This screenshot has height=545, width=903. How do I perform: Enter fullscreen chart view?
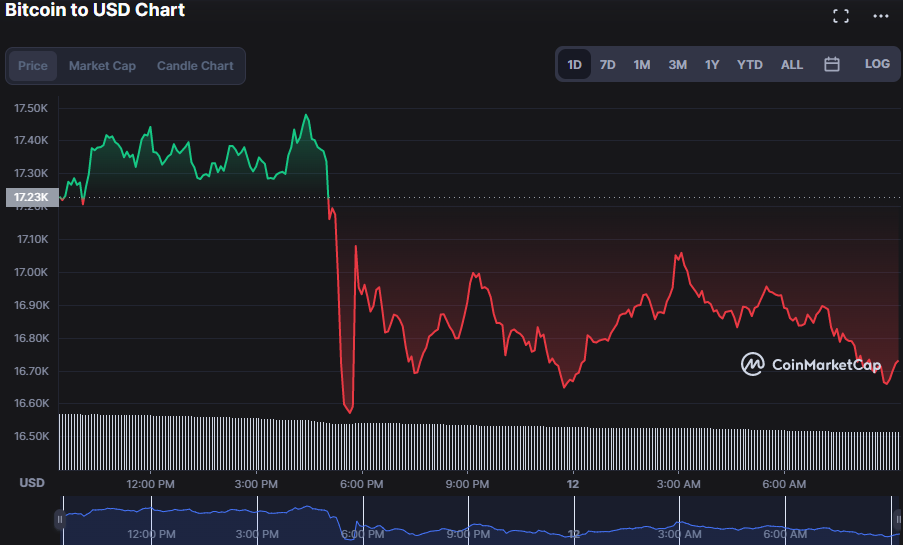pos(841,15)
